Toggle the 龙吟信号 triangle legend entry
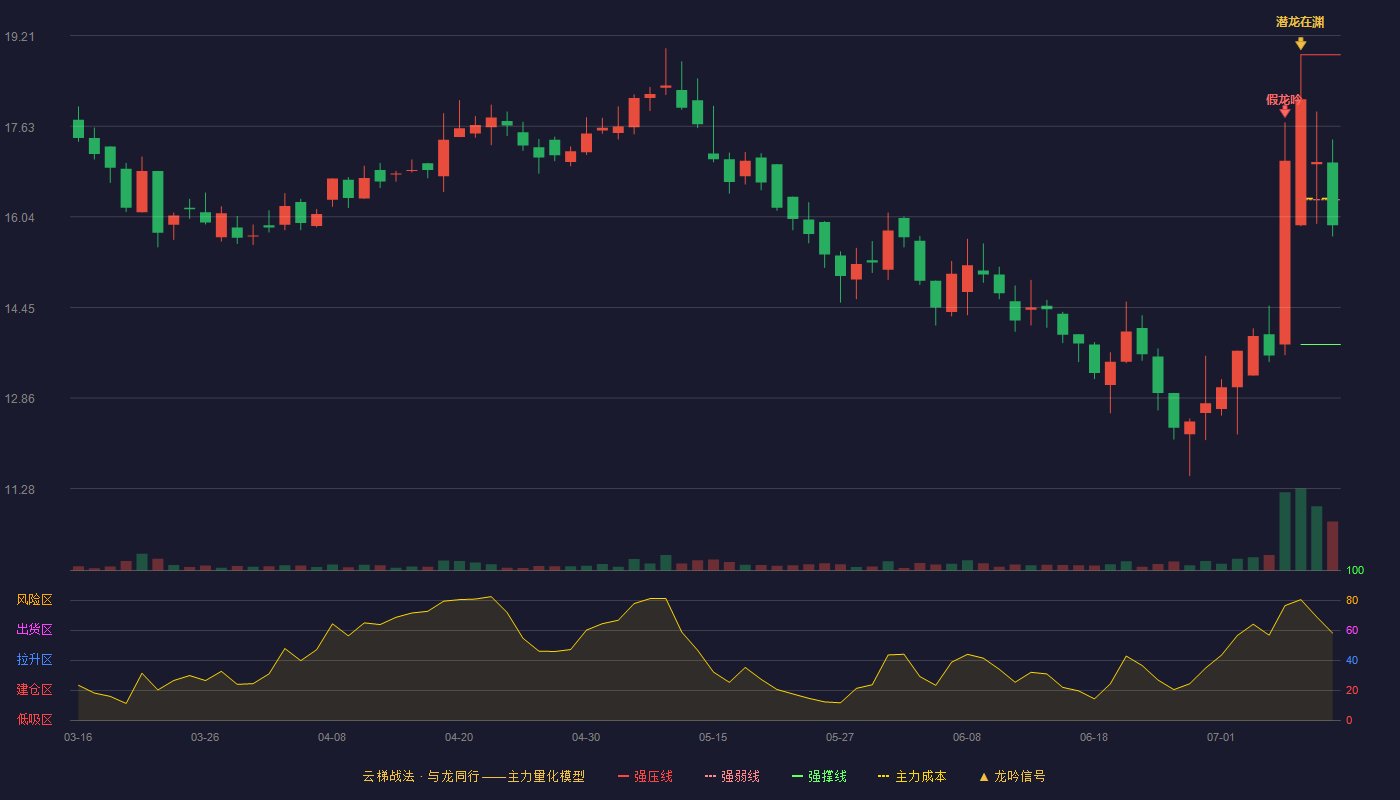The image size is (1400, 800). [x=1012, y=776]
